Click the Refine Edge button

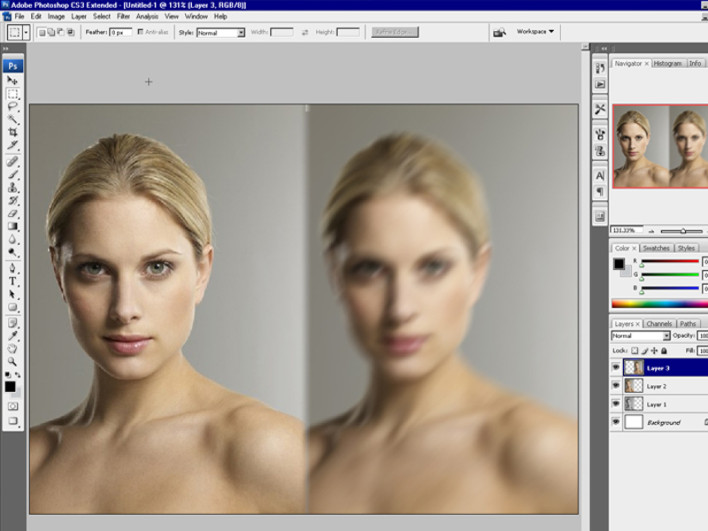[395, 32]
